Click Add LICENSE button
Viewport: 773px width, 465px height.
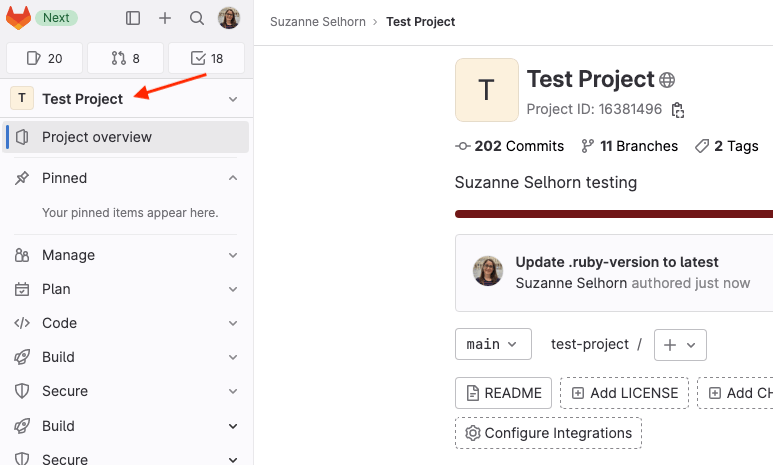[624, 393]
